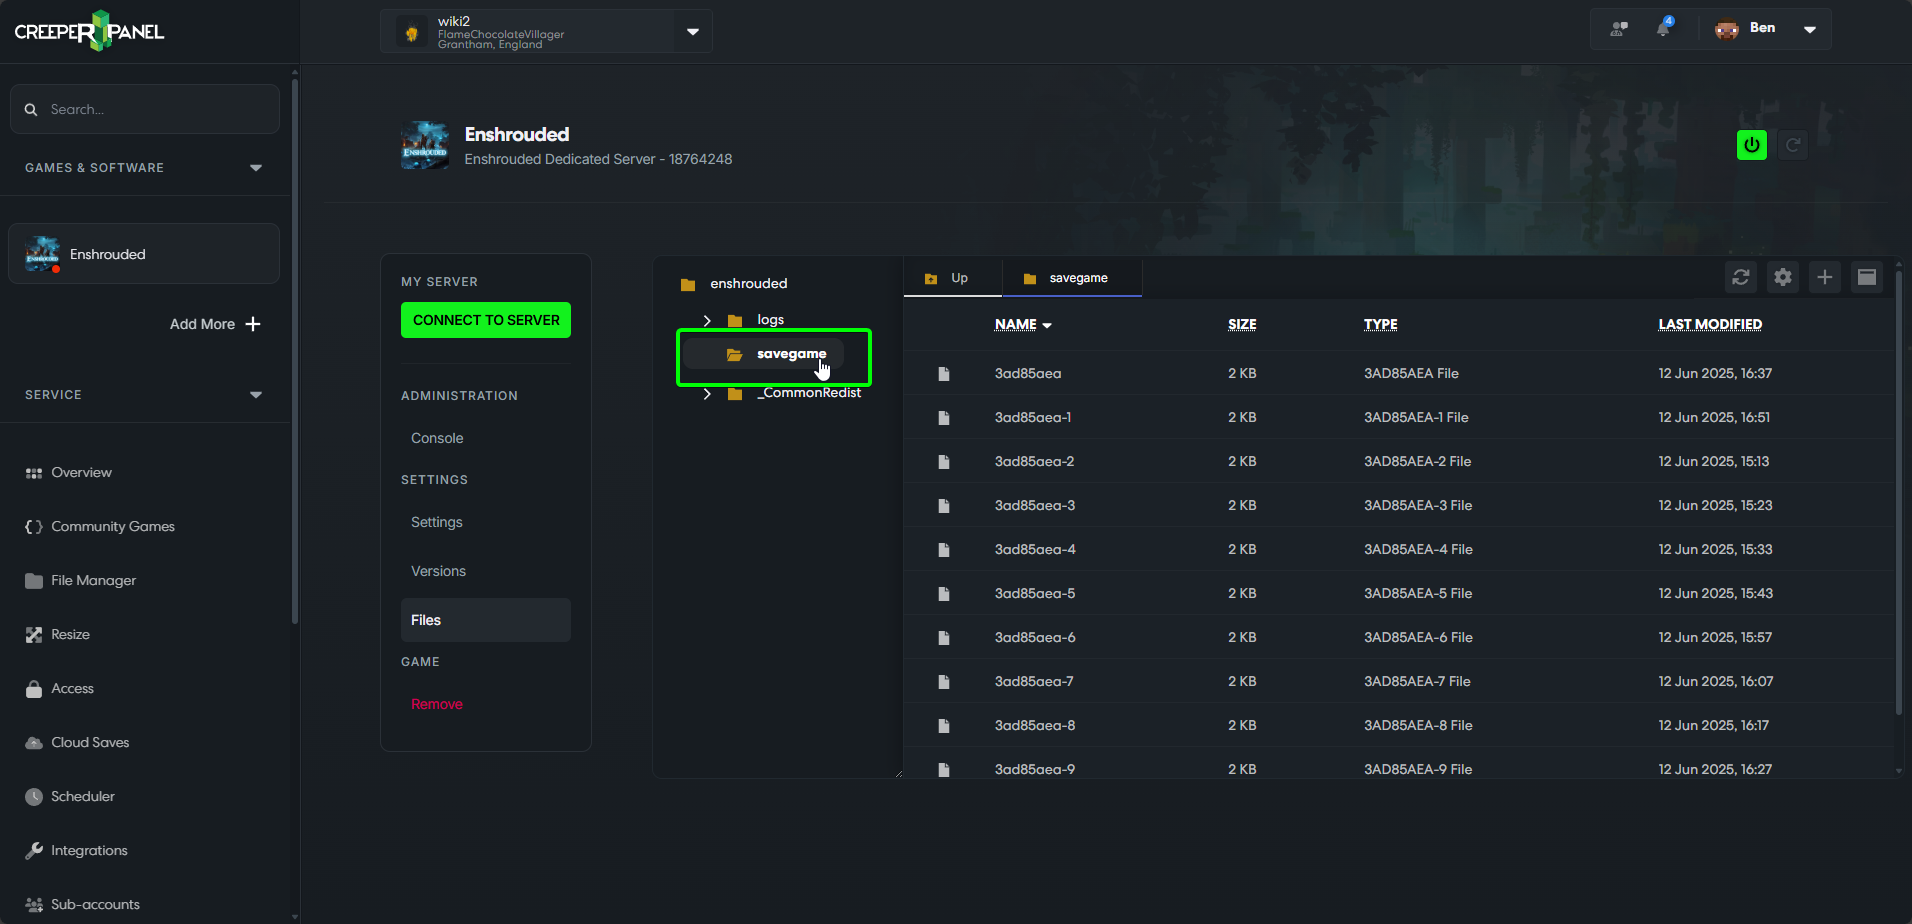1912x924 pixels.
Task: Refresh the file list icon
Action: click(x=1741, y=277)
